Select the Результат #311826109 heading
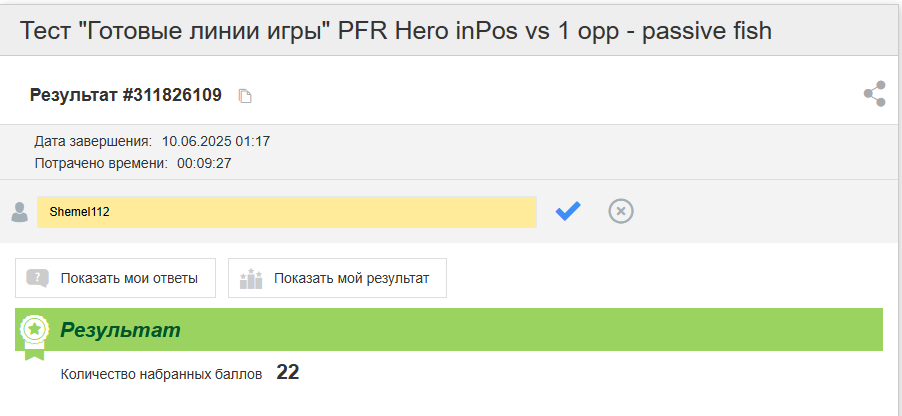Viewport: 902px width, 416px height. pyautogui.click(x=125, y=95)
